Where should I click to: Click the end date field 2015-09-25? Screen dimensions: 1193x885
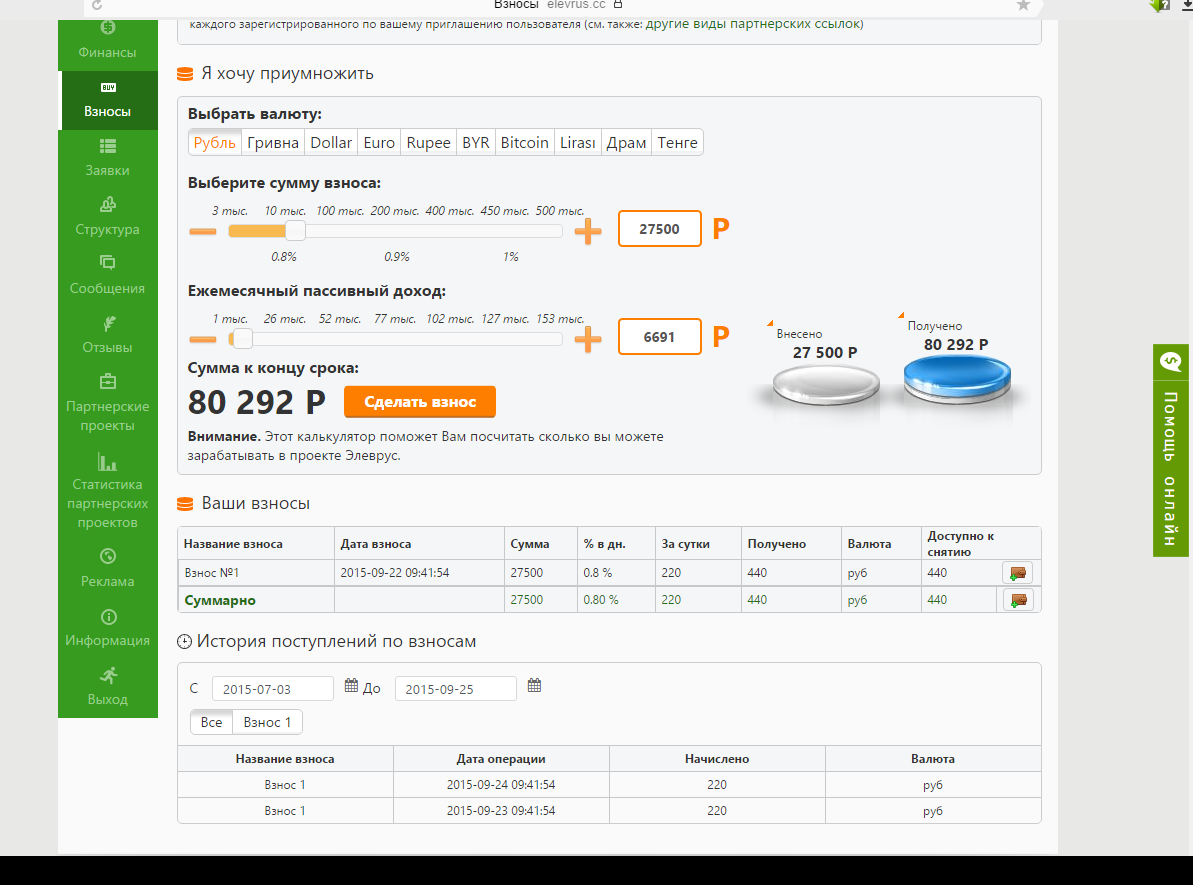[x=456, y=689]
